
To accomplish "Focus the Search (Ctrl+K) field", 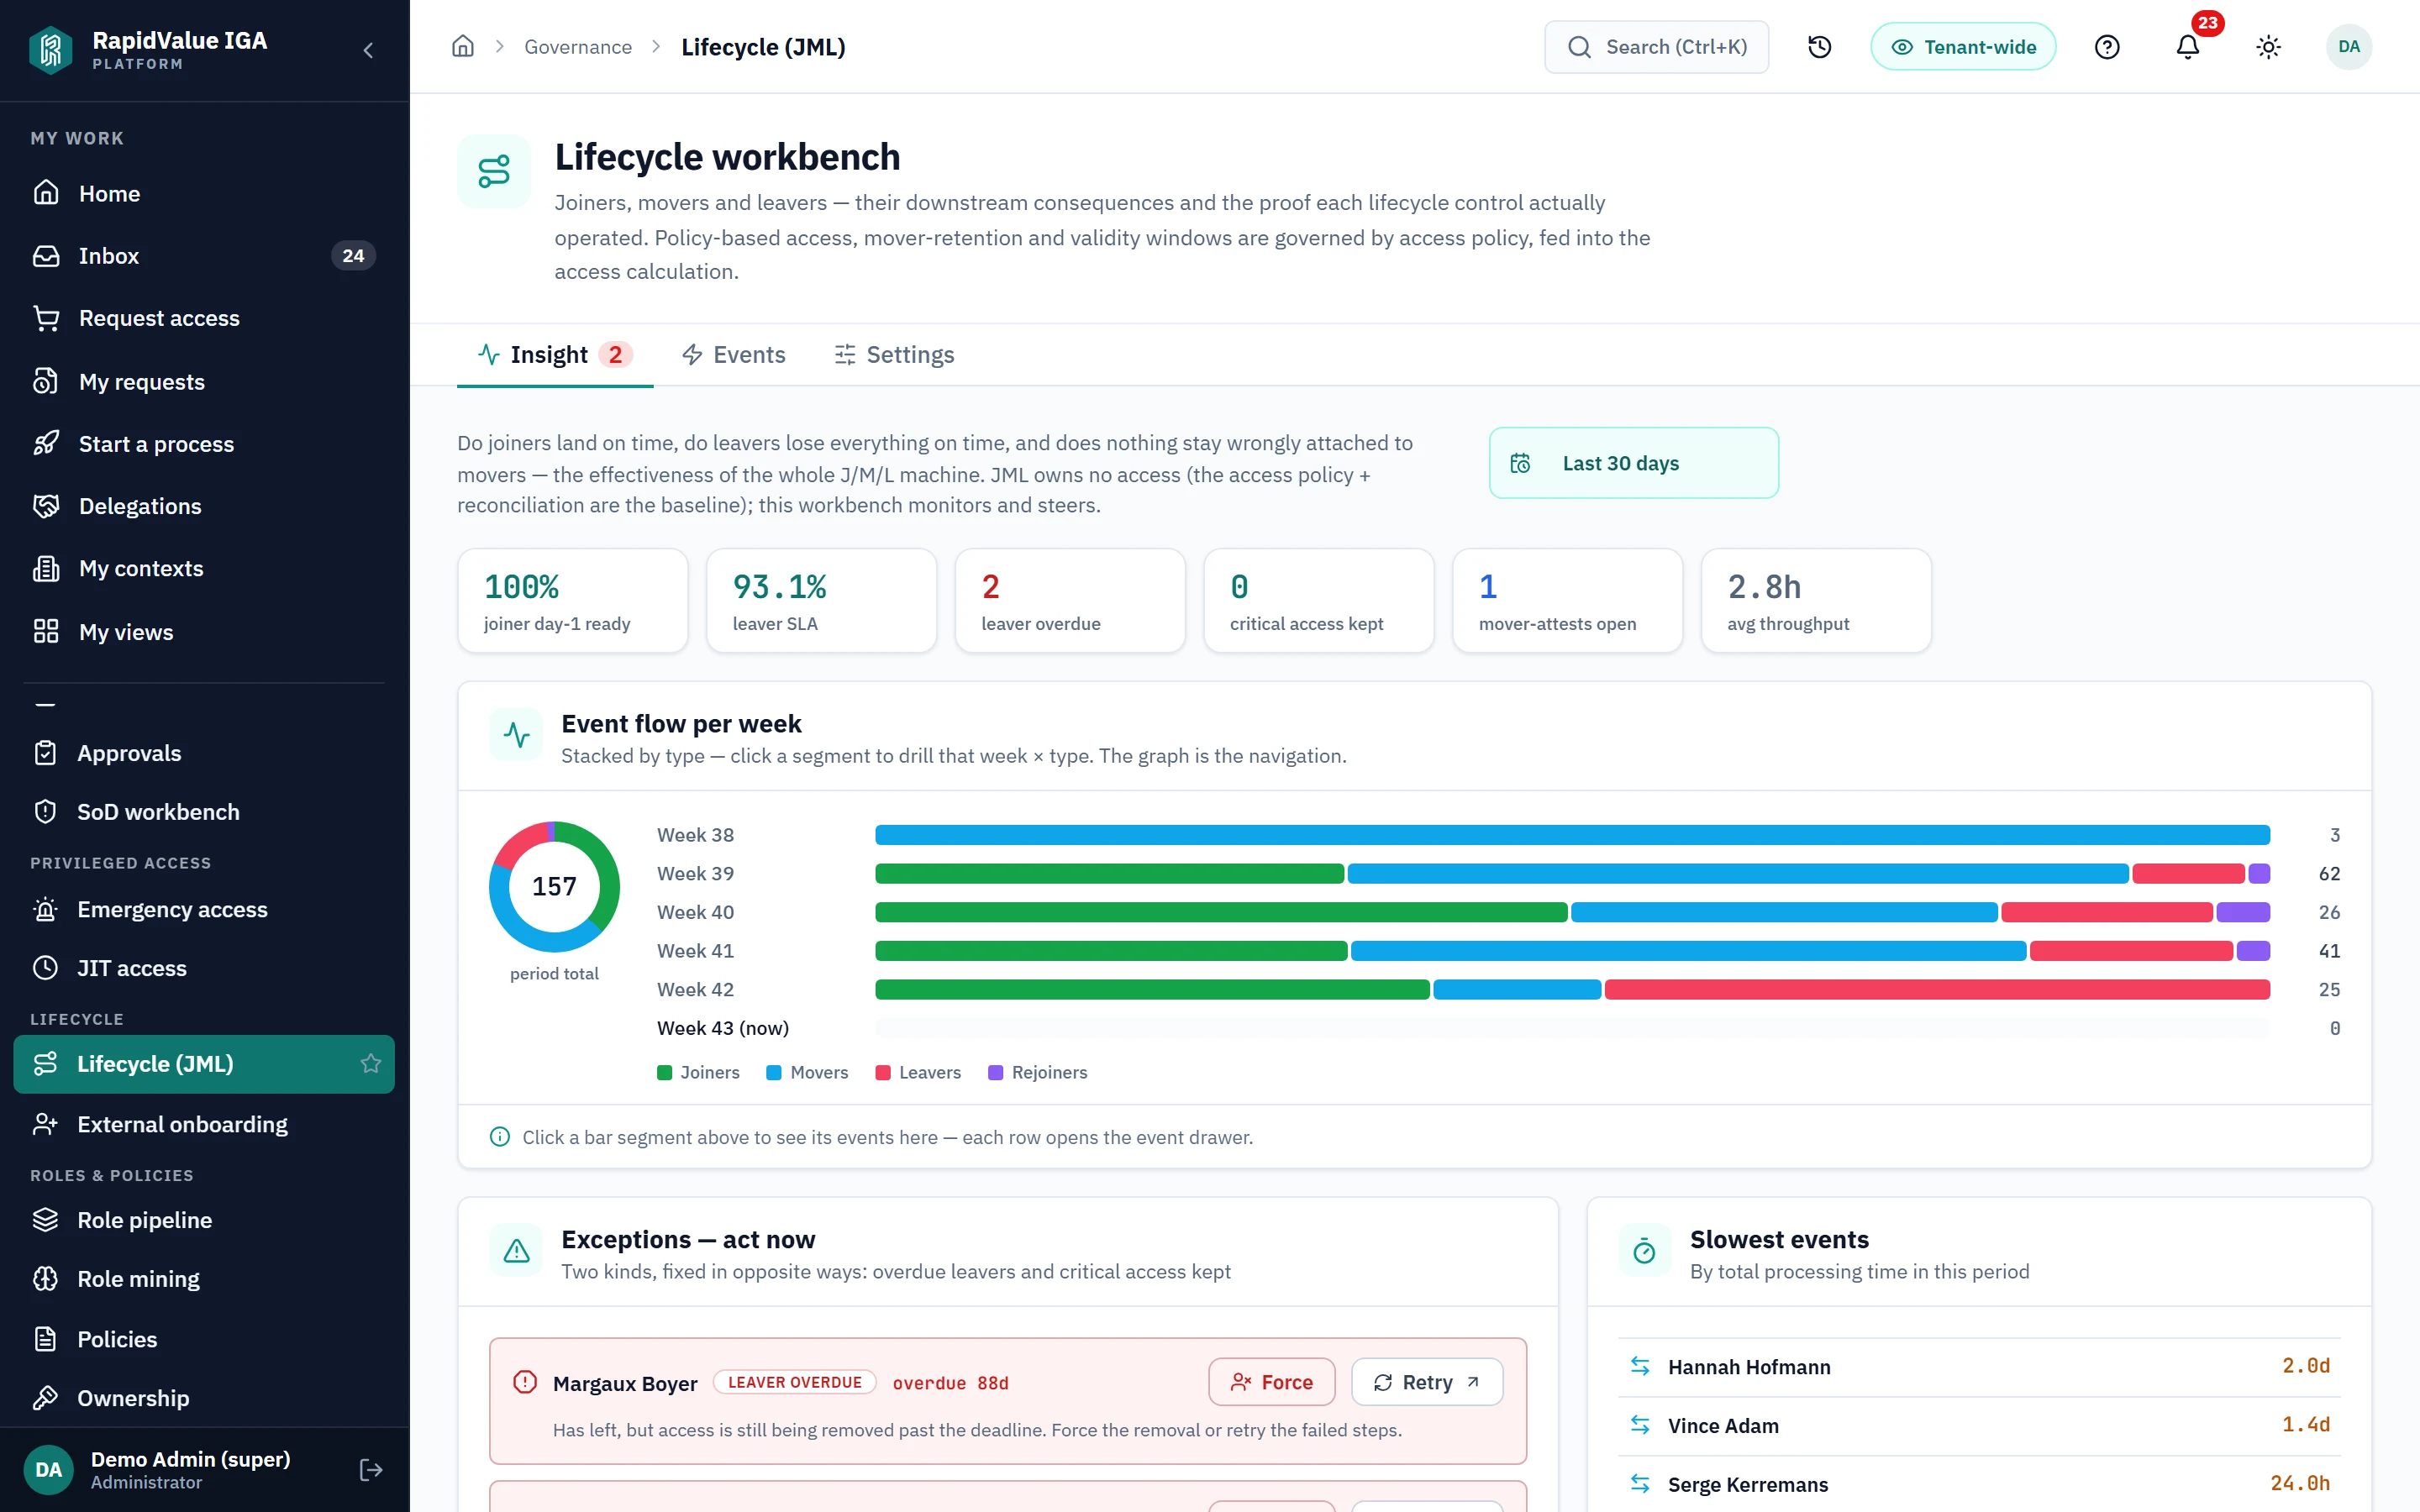I will tap(1656, 47).
